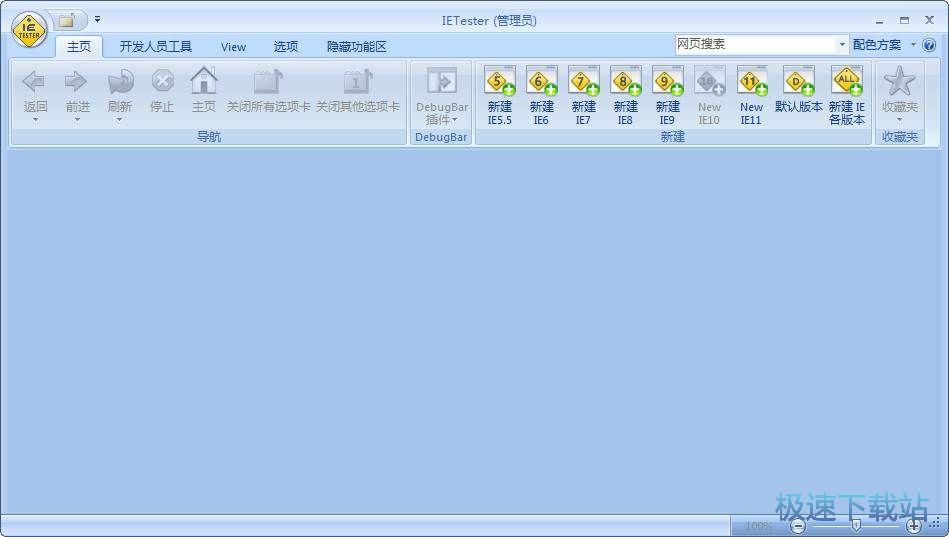Open the 收藏夹 favorites star icon

tap(899, 81)
